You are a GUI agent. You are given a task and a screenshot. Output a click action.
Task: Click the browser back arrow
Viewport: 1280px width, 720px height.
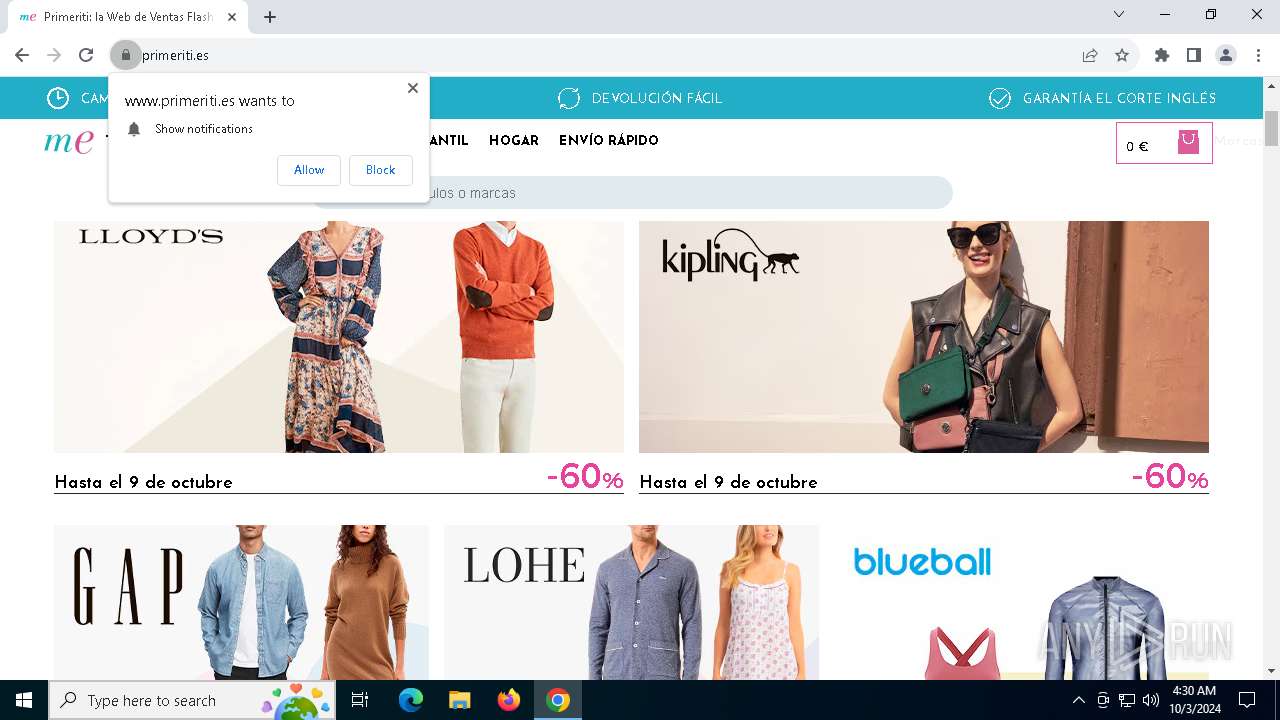pyautogui.click(x=22, y=55)
